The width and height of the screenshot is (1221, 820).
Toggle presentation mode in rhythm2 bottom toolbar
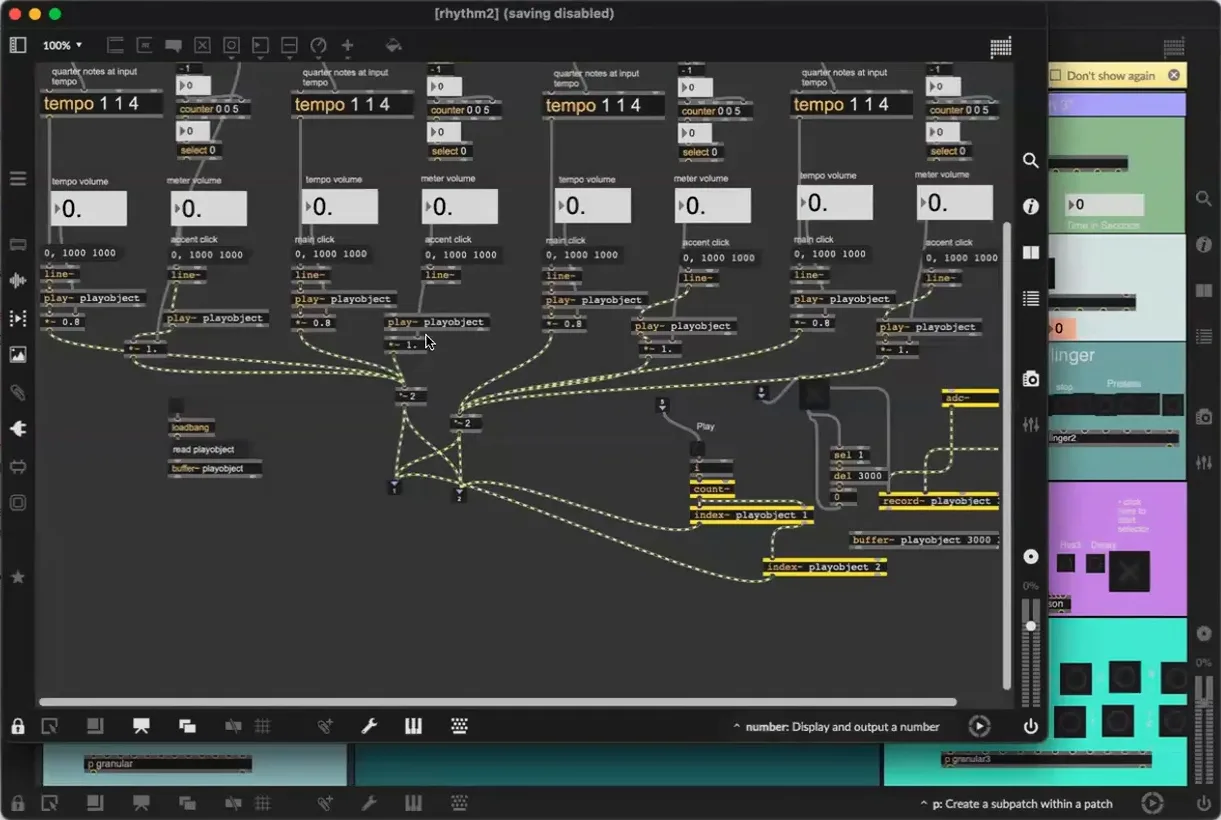pos(141,726)
